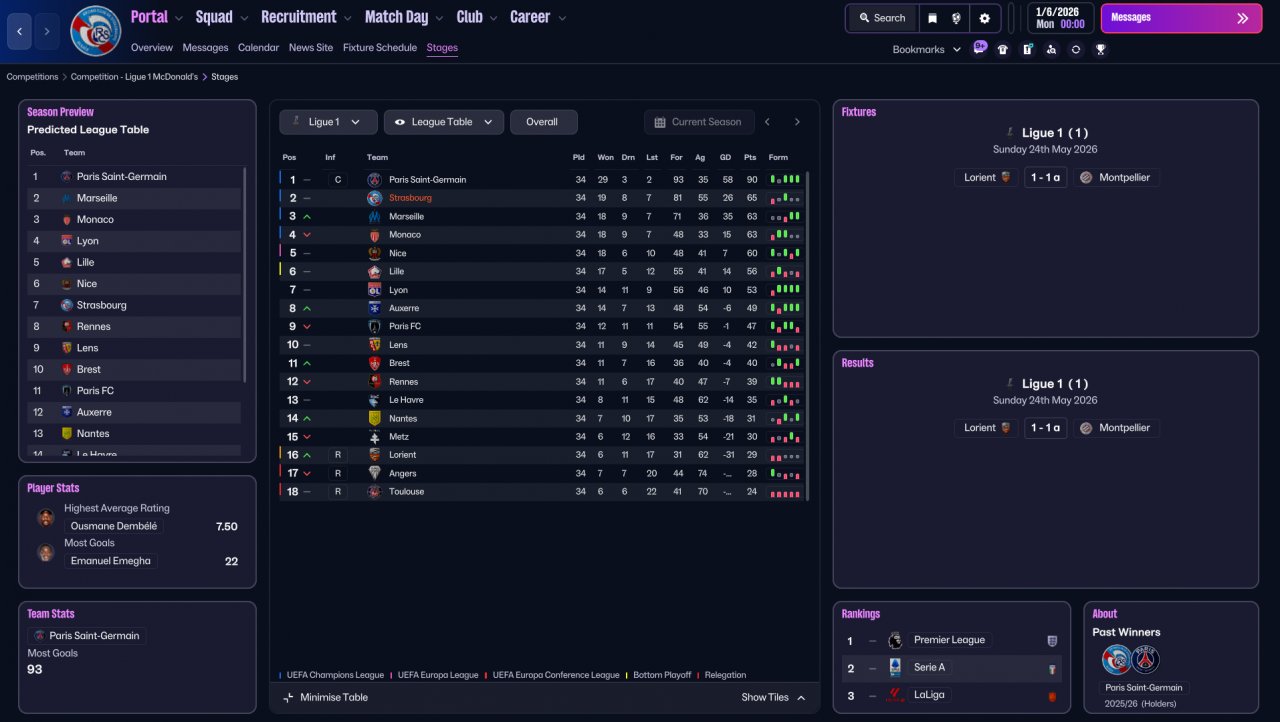Click the Lille crest in the league table
The width and height of the screenshot is (1280, 722).
374,271
